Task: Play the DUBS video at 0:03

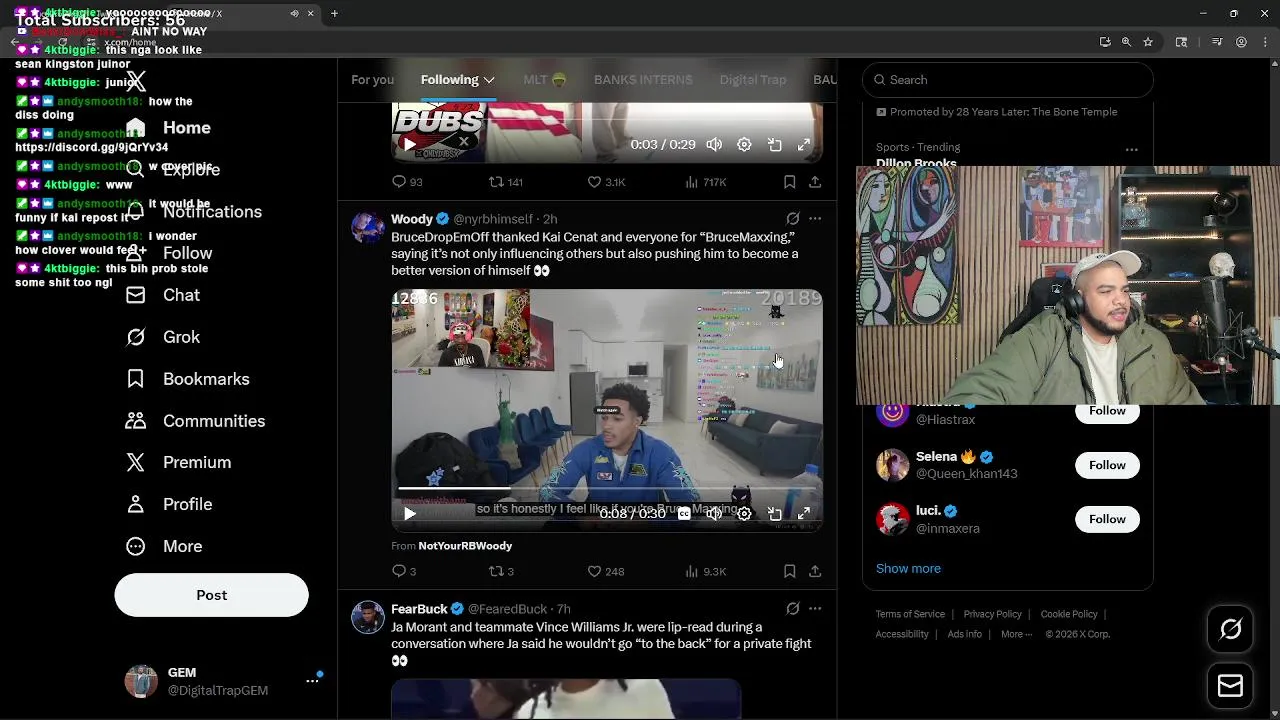Action: coord(409,144)
